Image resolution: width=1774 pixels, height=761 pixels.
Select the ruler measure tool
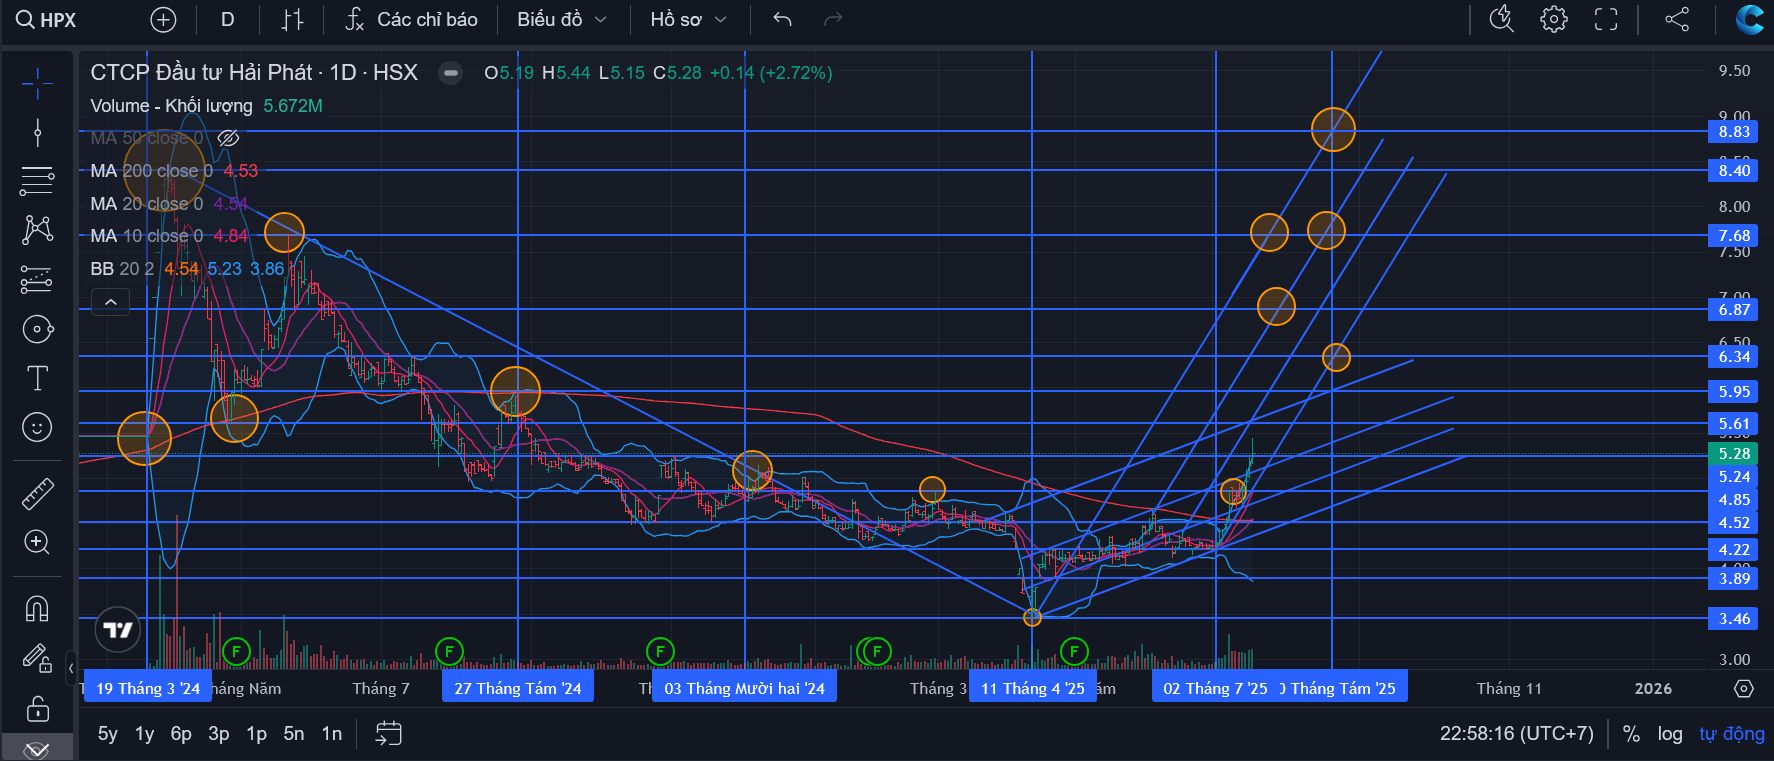point(37,493)
